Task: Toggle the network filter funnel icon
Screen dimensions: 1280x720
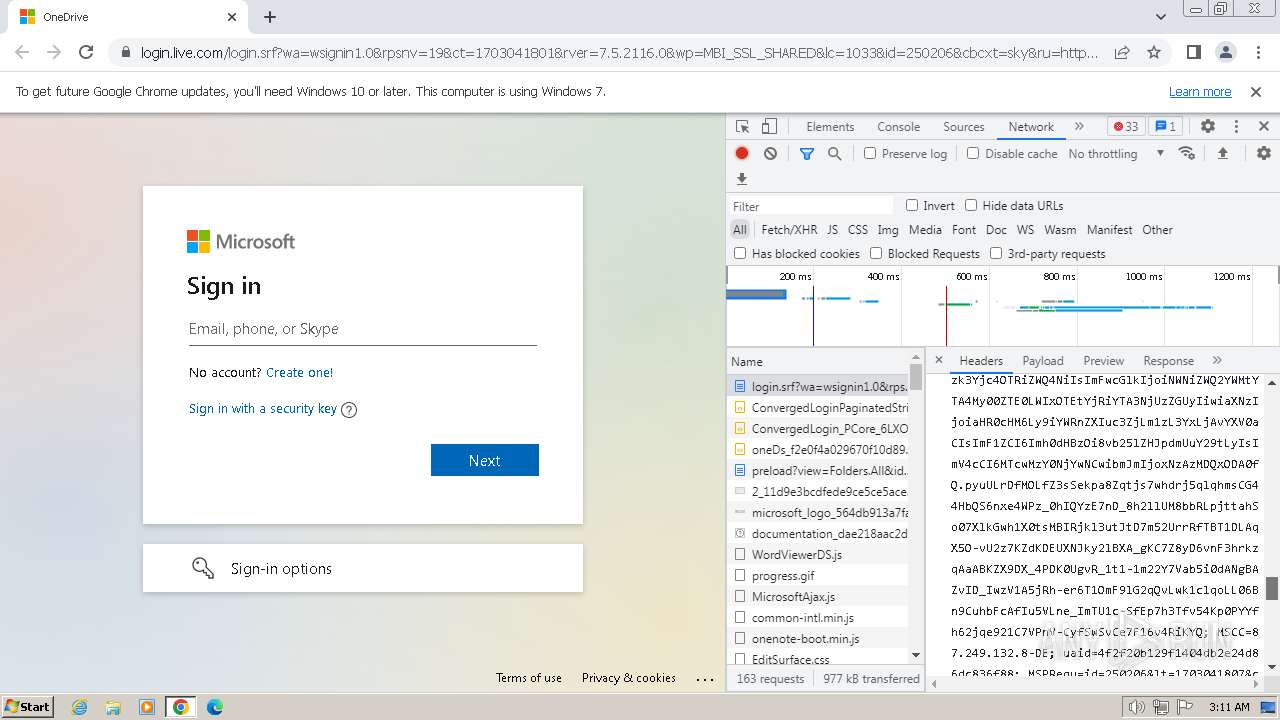Action: 807,154
